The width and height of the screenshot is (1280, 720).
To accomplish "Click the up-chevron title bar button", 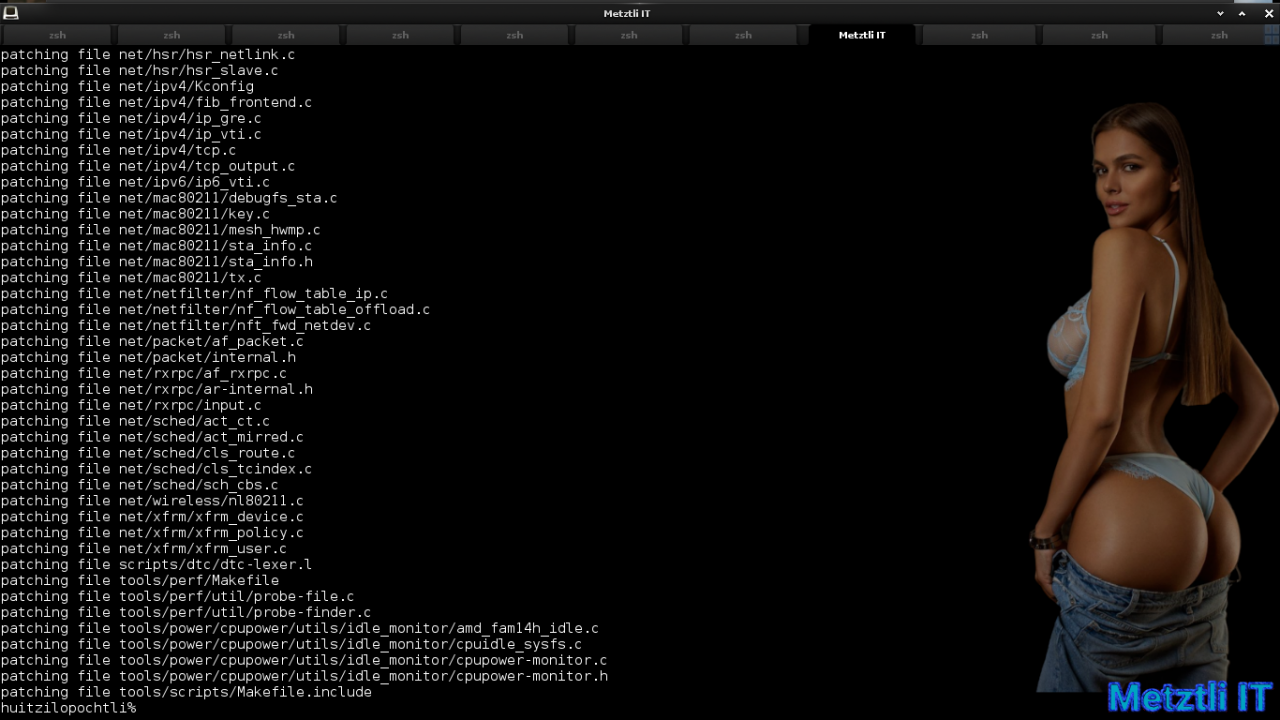I will [1242, 13].
